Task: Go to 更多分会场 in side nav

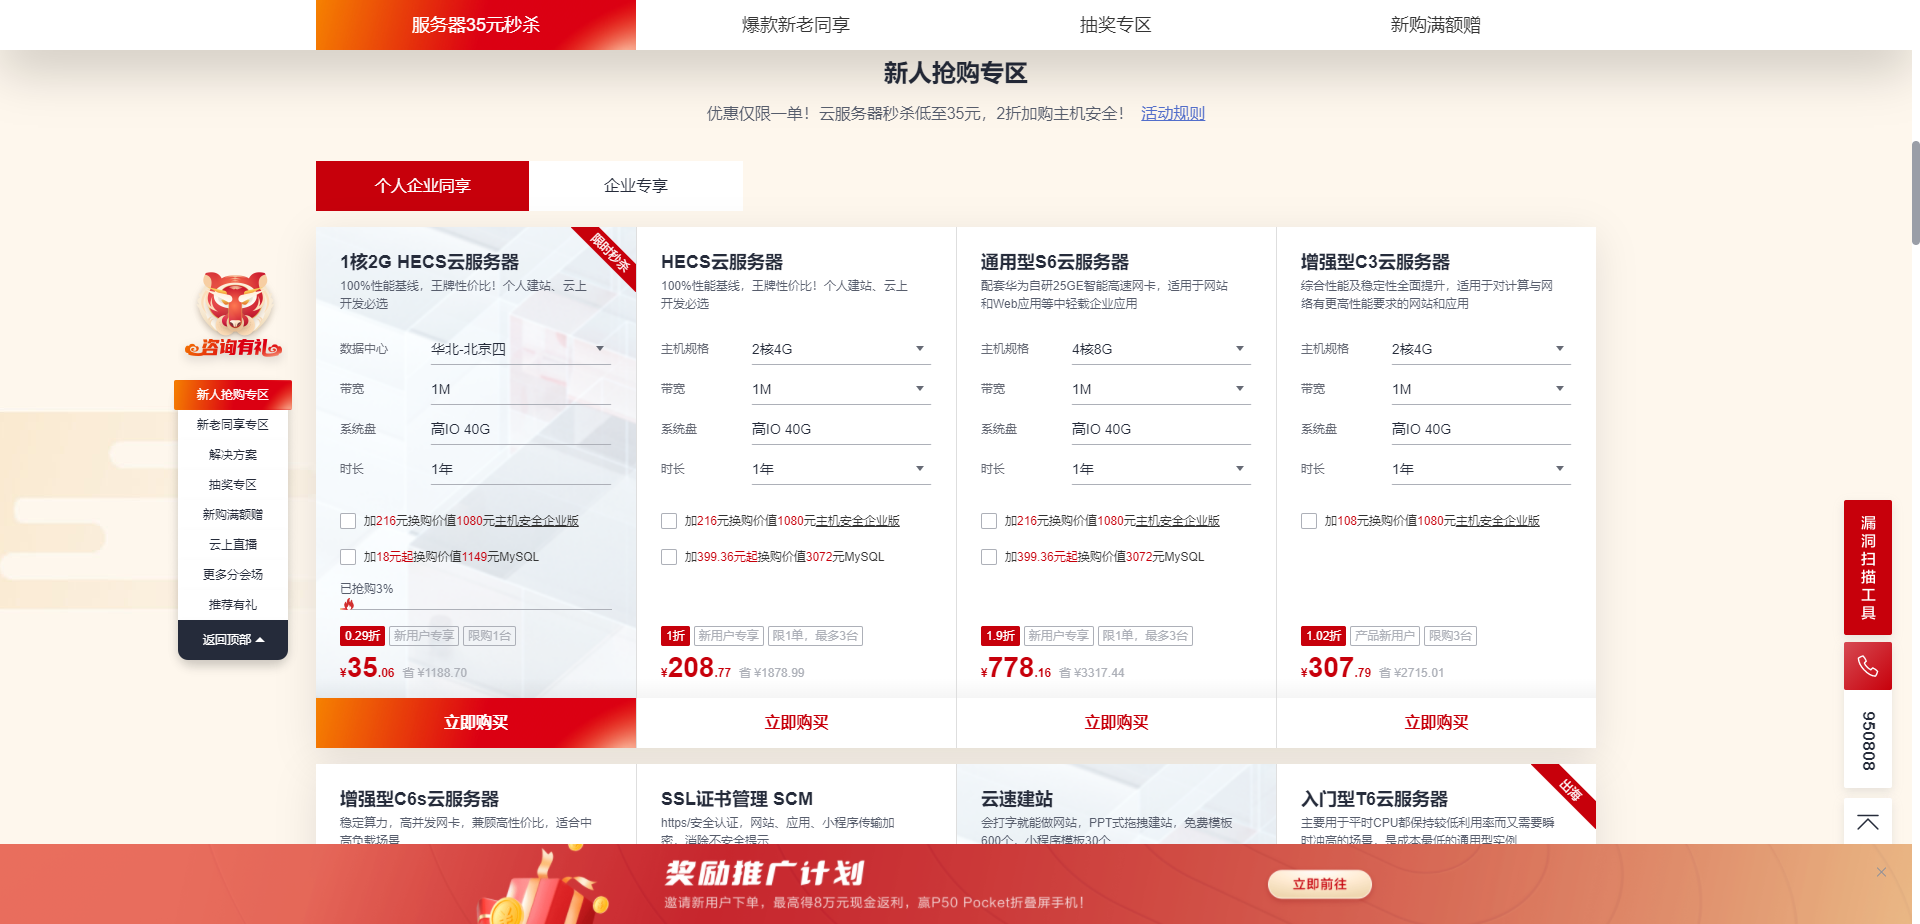Action: 233,575
